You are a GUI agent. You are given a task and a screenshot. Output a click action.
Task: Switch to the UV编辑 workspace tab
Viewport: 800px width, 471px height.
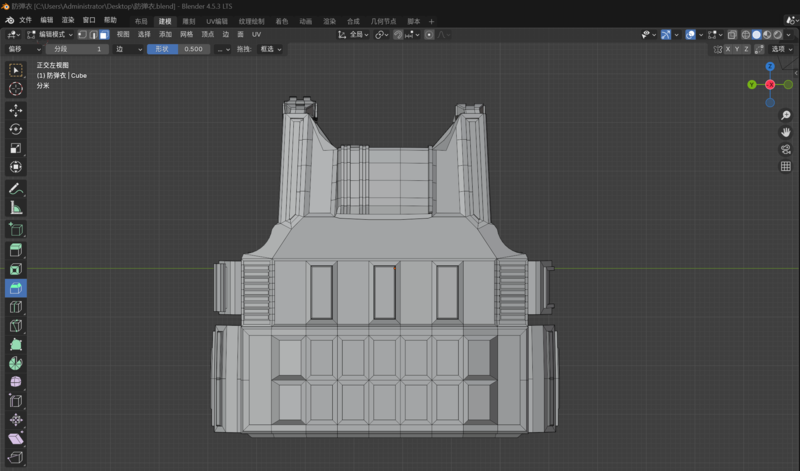tap(216, 21)
